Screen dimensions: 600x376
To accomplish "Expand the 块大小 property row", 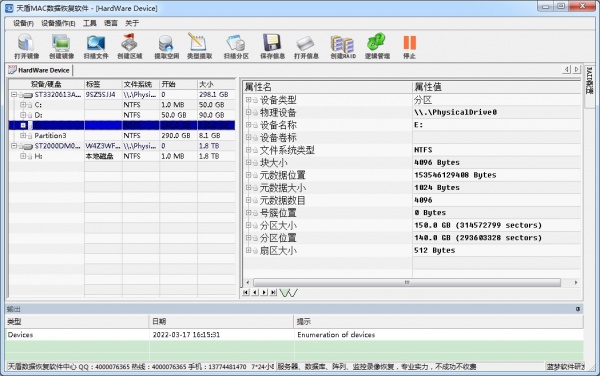I will point(248,163).
